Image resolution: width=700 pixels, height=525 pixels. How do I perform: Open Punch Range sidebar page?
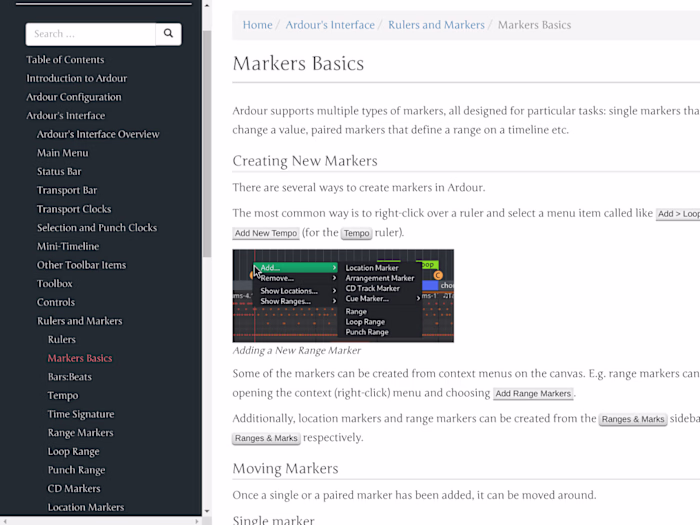point(76,471)
